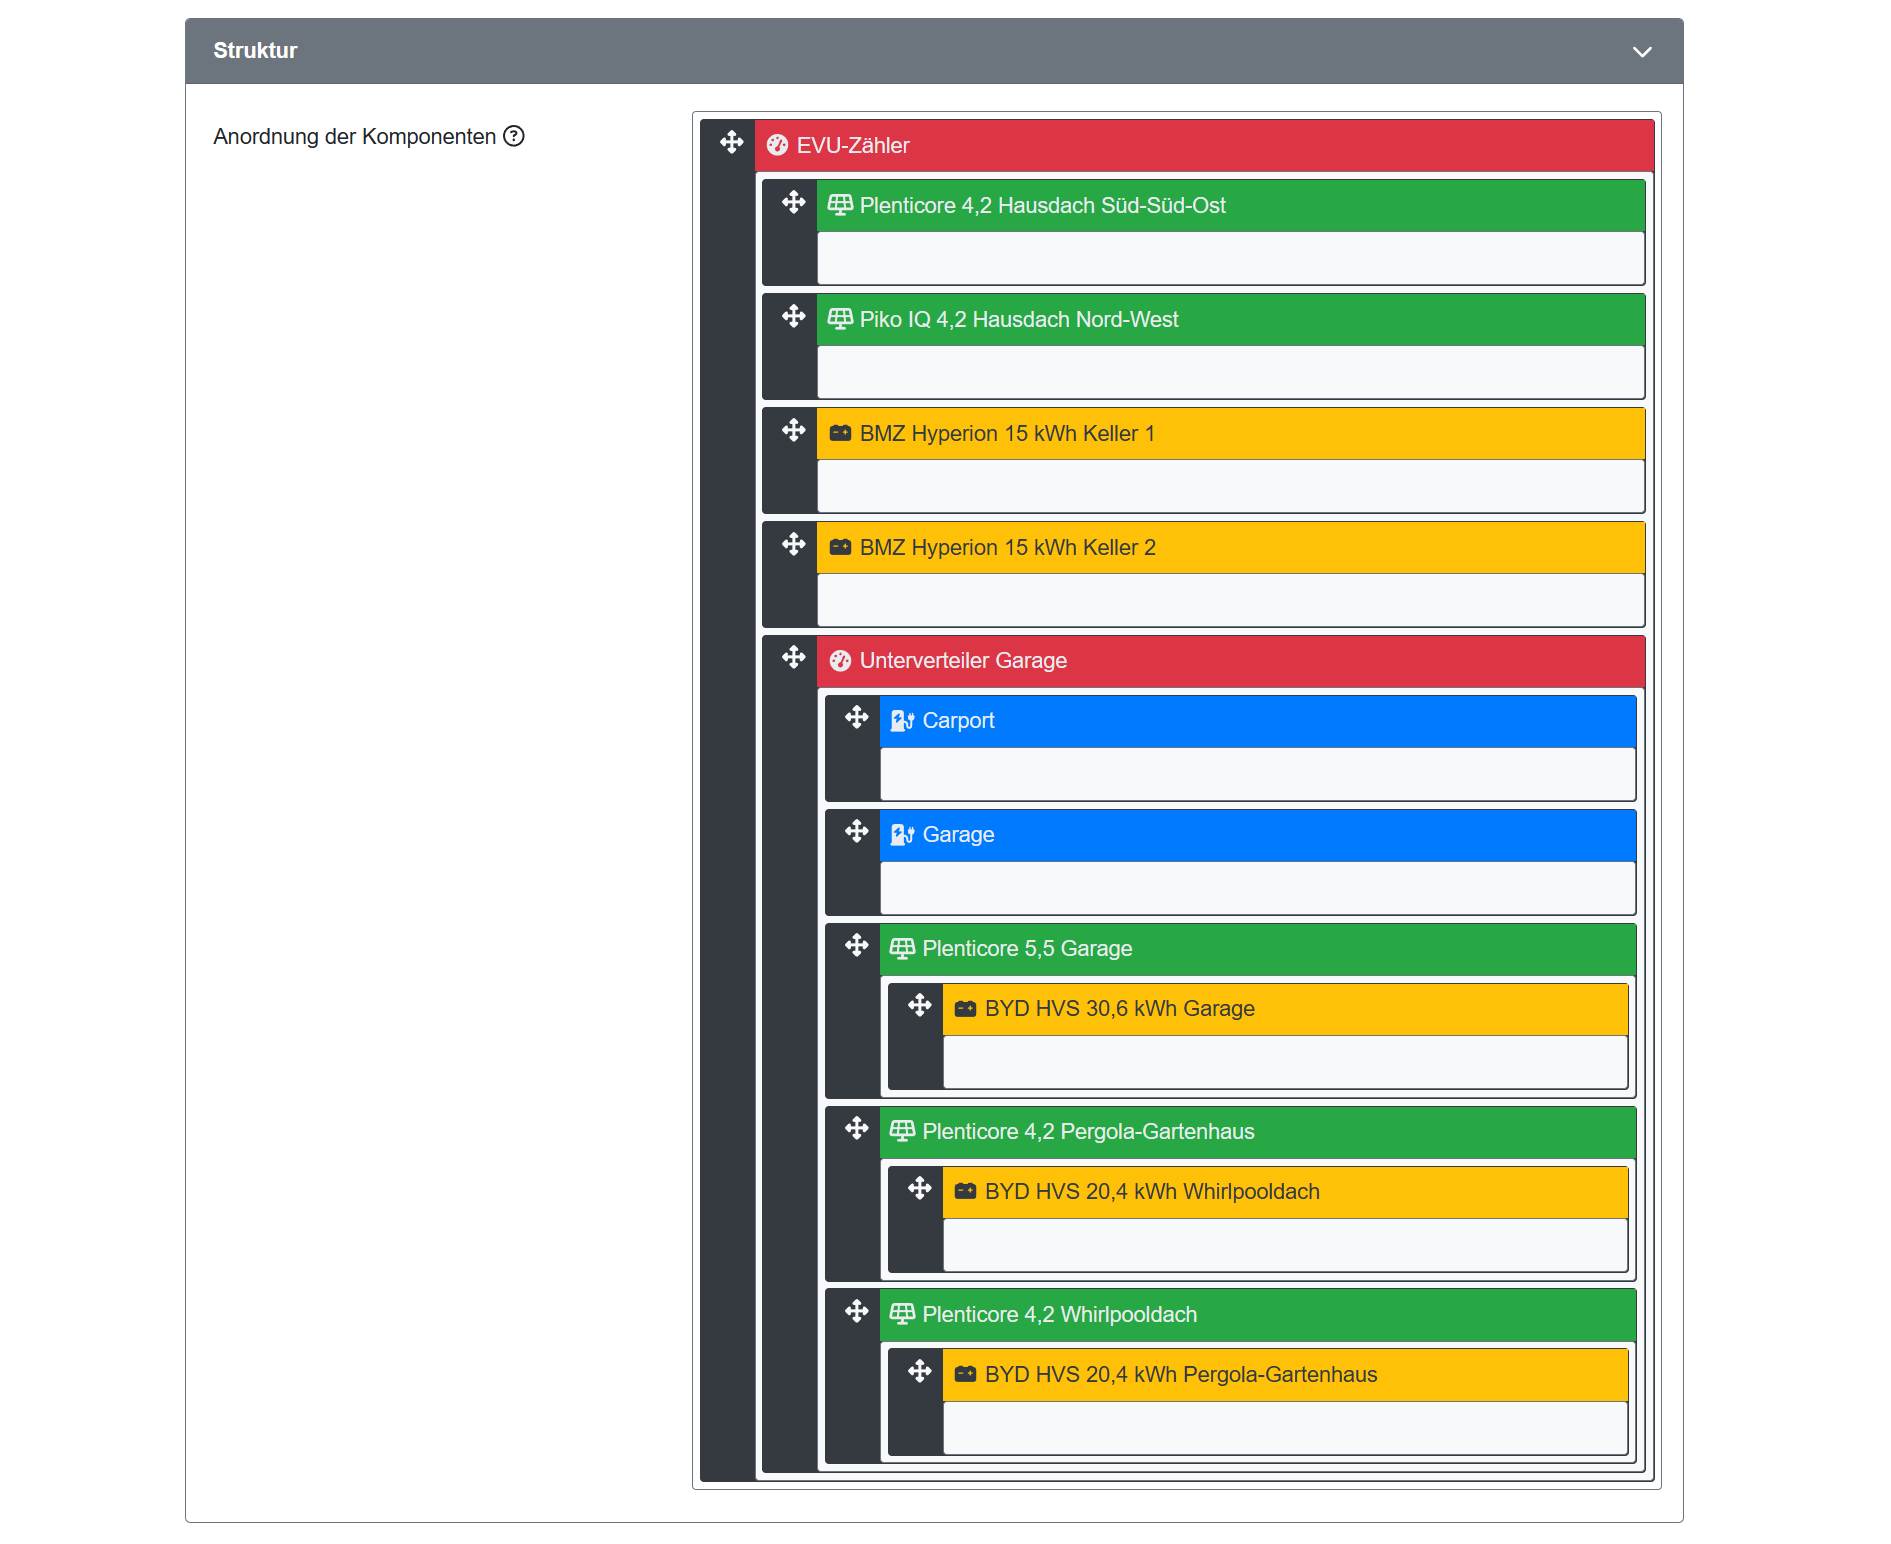Select BYD HVS 30,6 kWh Garage label
1891x1544 pixels.
[1120, 1008]
